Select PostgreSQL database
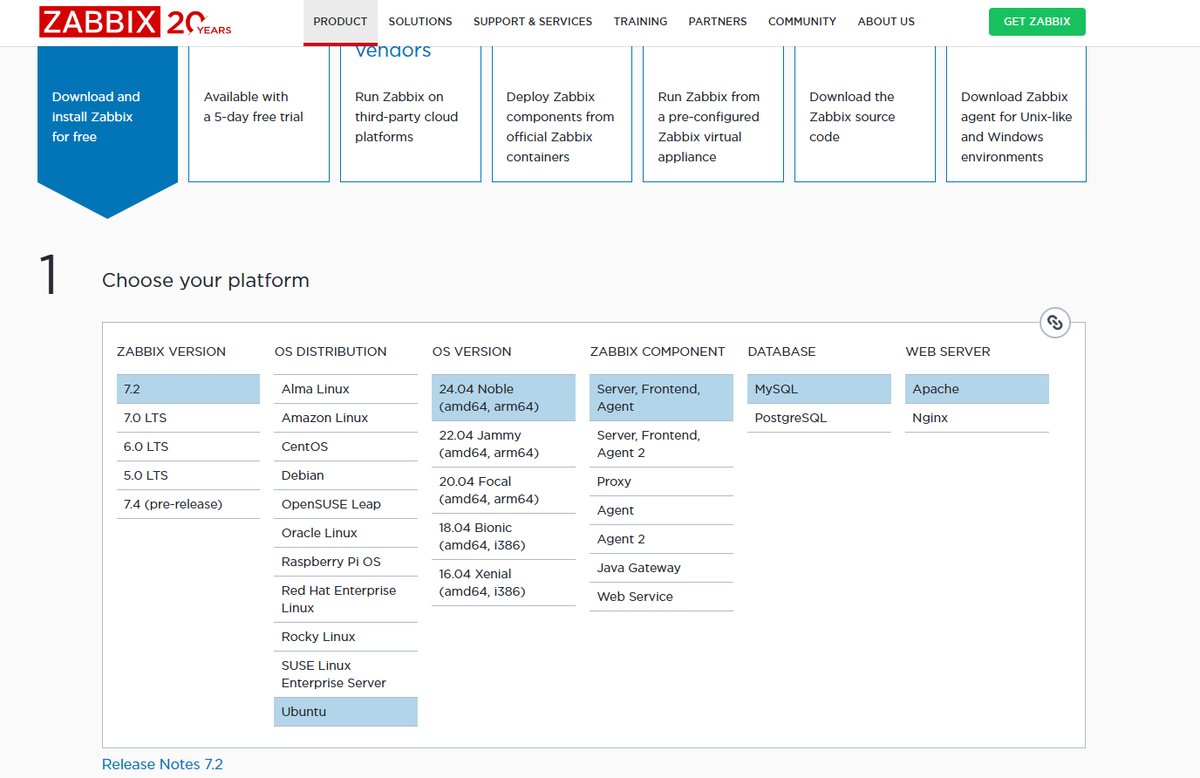Image resolution: width=1200 pixels, height=778 pixels. point(819,418)
